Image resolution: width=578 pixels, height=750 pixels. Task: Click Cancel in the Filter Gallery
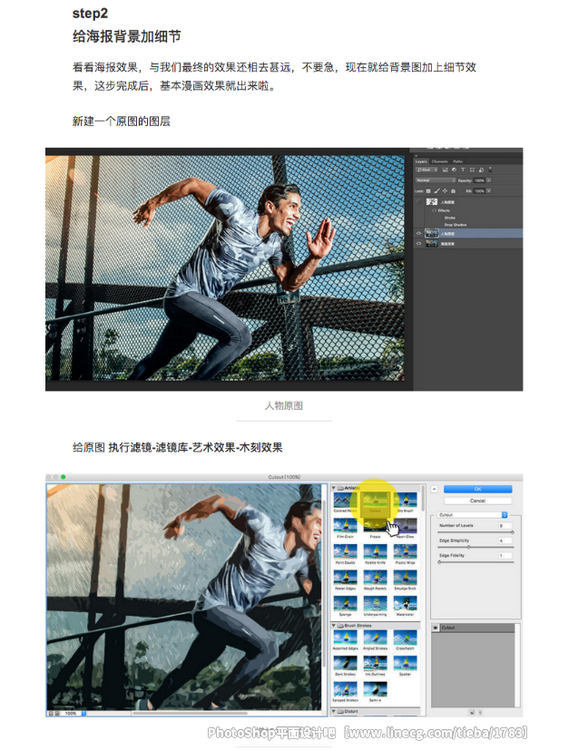pos(478,501)
